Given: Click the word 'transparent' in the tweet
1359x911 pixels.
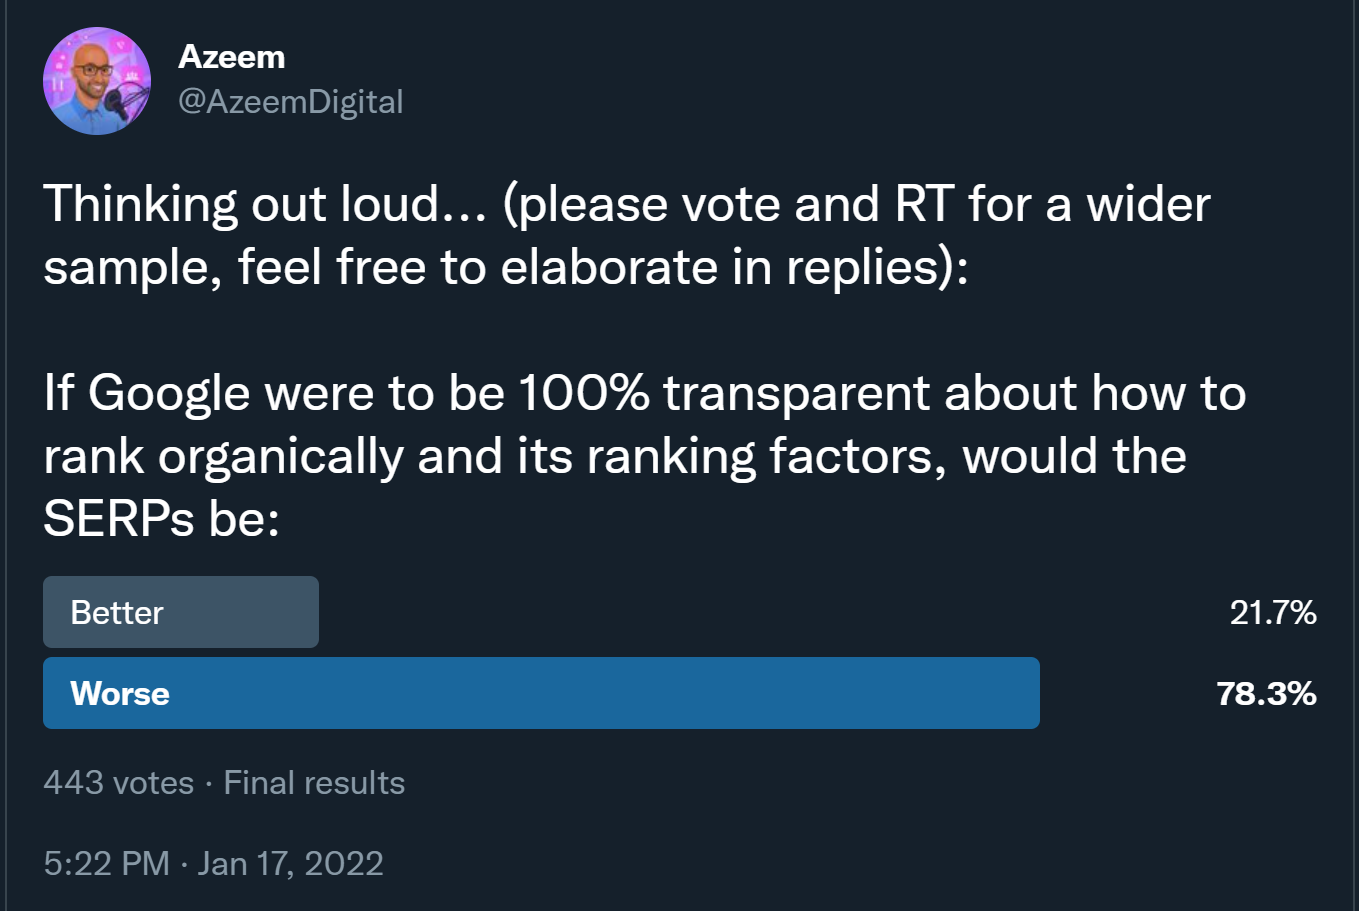Looking at the screenshot, I should (x=798, y=392).
